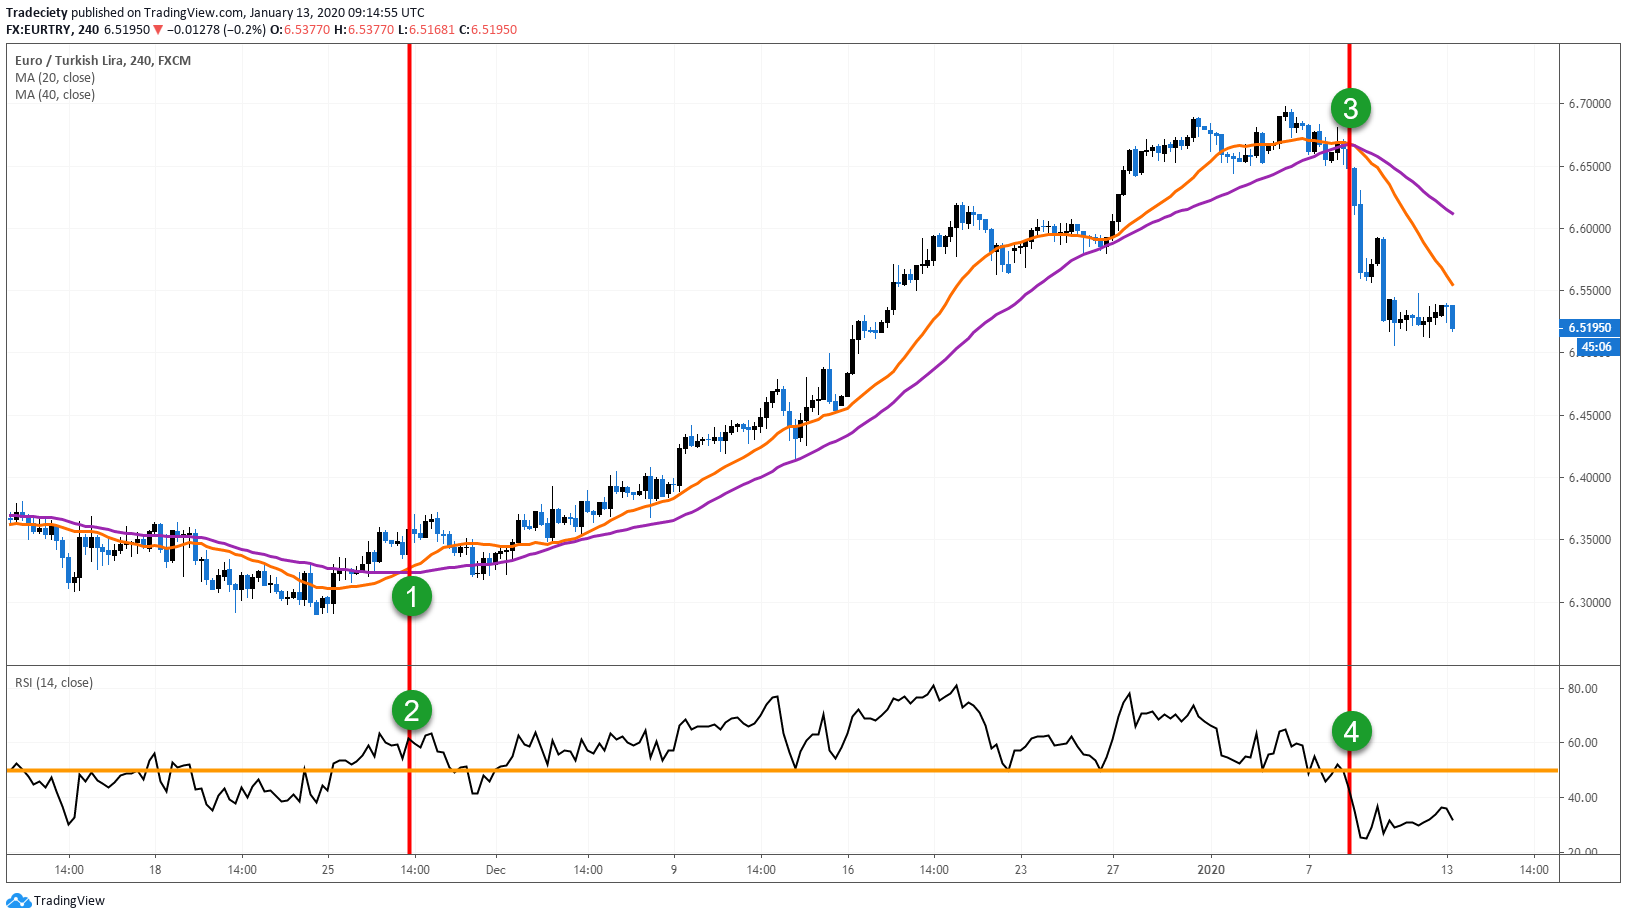This screenshot has height=919, width=1627.
Task: Select the green marker labeled 2
Action: [411, 711]
